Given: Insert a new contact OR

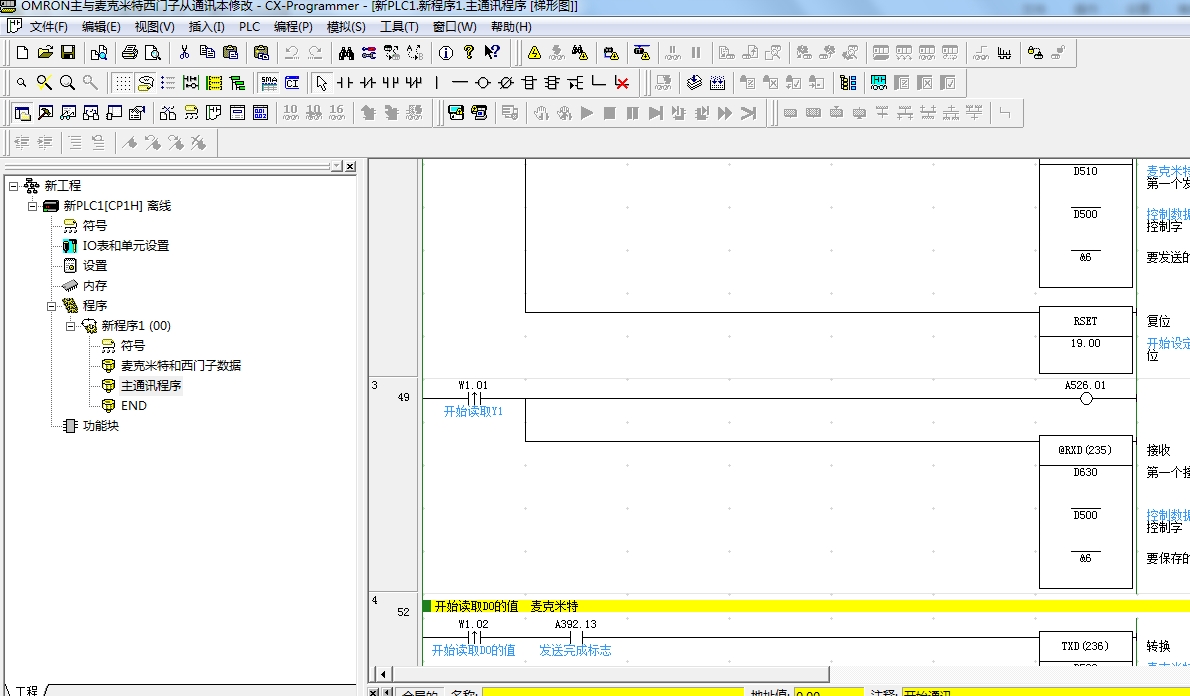Looking at the screenshot, I should 391,83.
